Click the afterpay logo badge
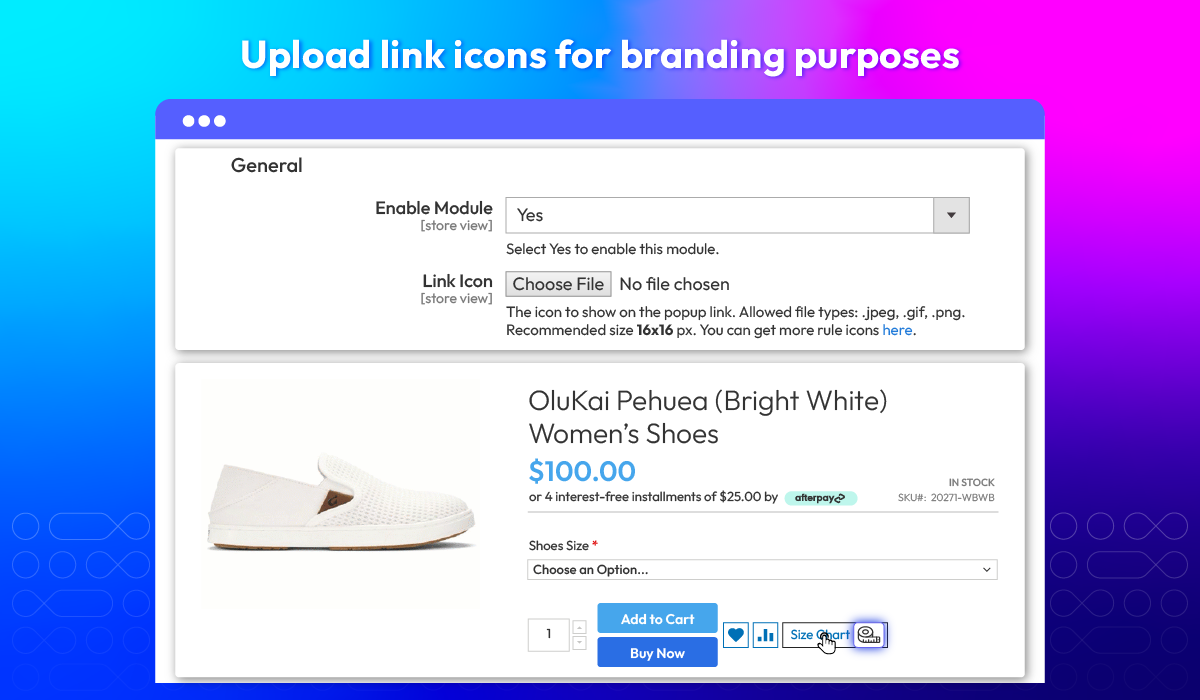The image size is (1200, 700). coord(820,497)
